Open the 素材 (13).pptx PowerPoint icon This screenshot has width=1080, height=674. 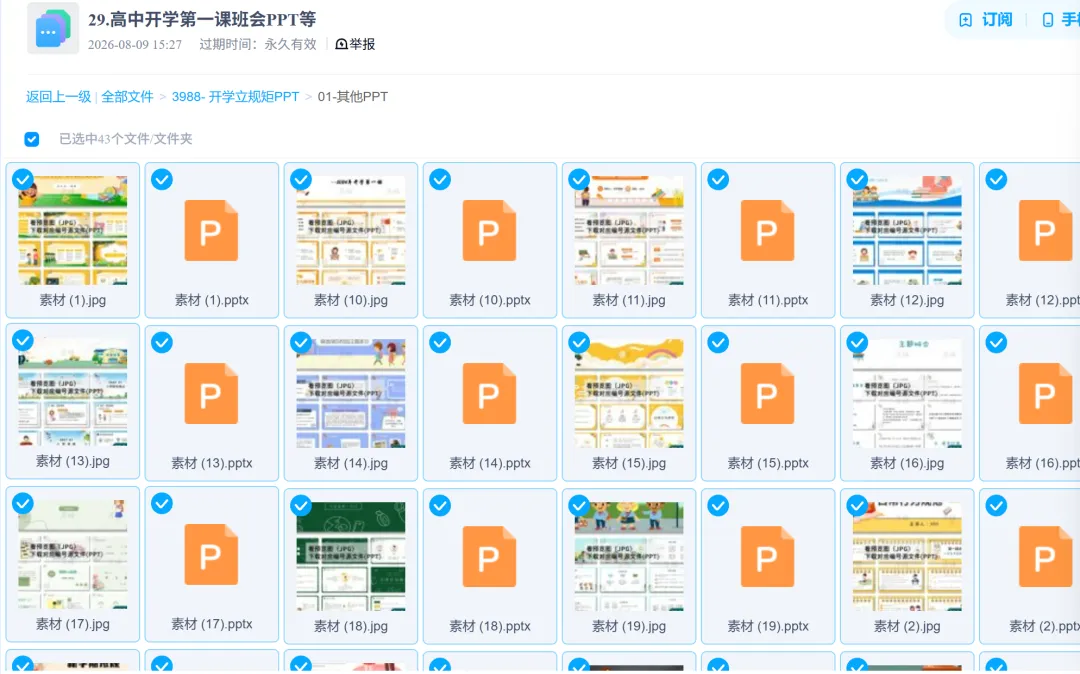point(211,393)
